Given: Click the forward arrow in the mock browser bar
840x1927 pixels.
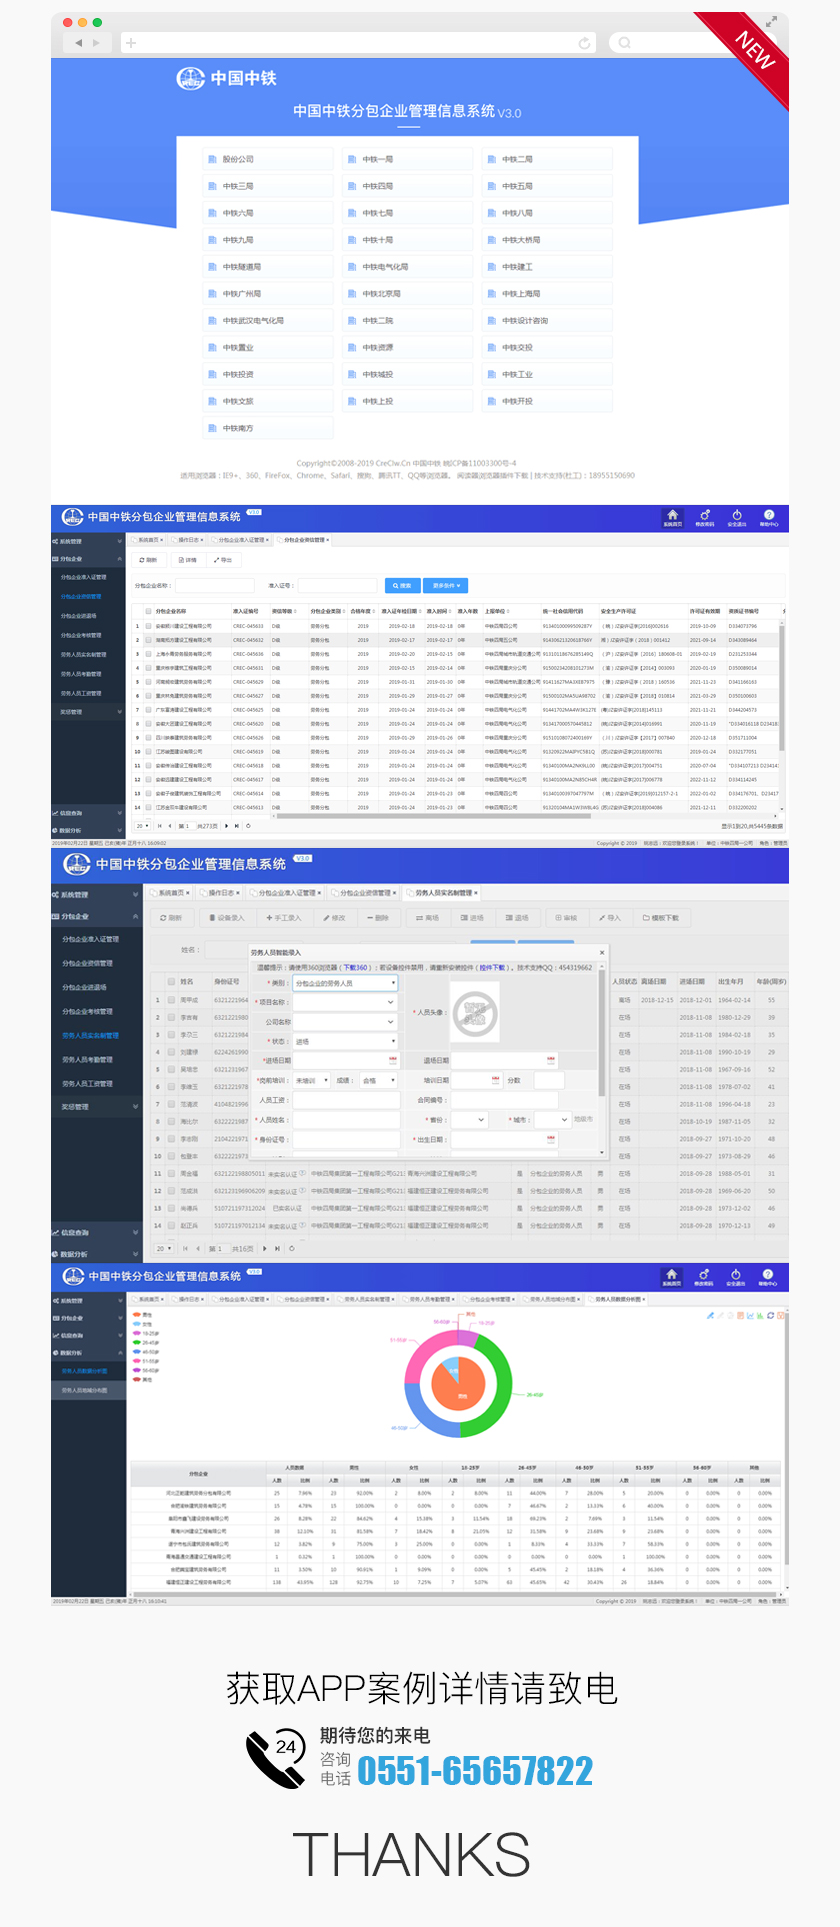Looking at the screenshot, I should point(96,43).
